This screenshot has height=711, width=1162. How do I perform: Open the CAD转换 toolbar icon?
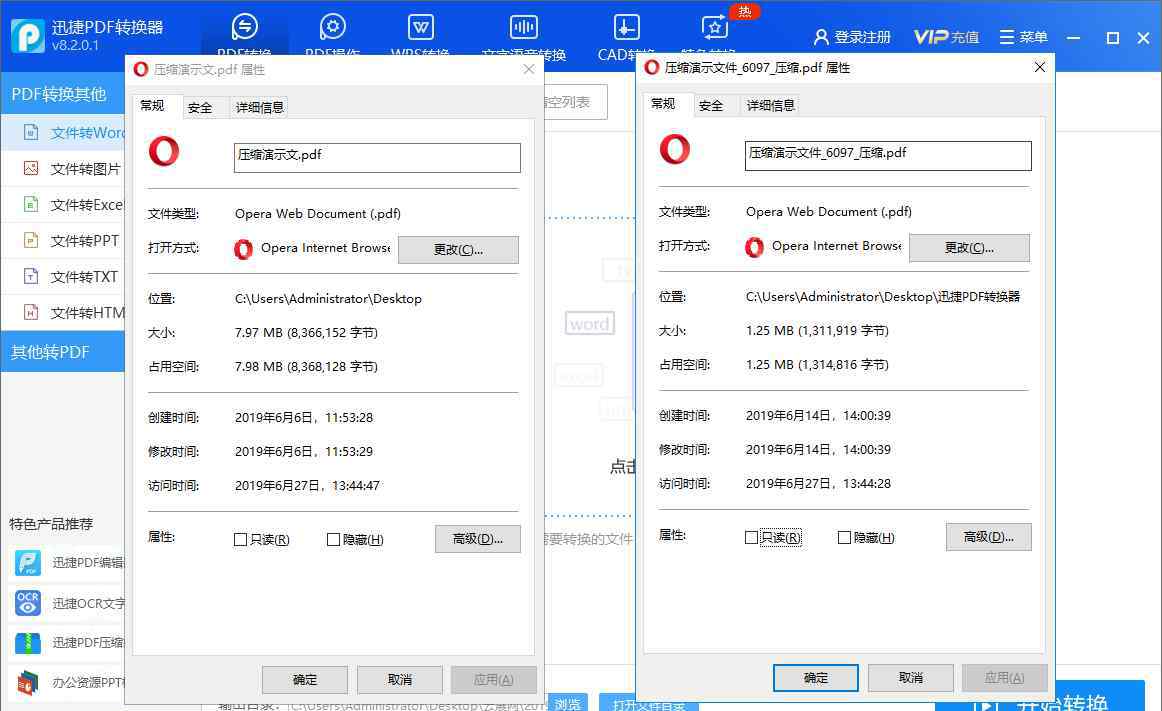click(626, 28)
